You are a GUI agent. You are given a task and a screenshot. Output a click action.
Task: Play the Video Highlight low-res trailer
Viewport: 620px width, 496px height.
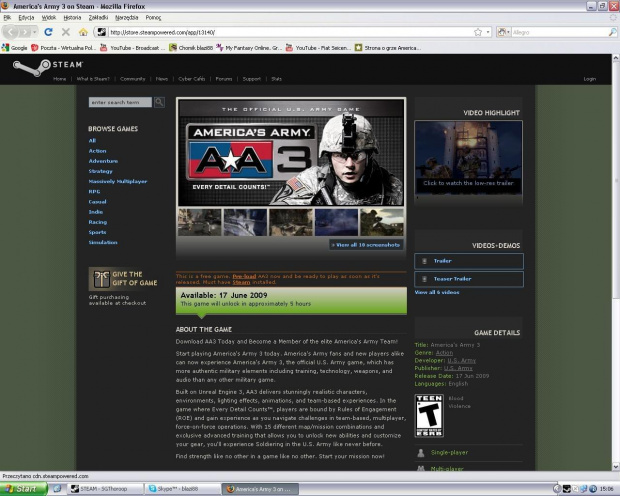pyautogui.click(x=469, y=158)
